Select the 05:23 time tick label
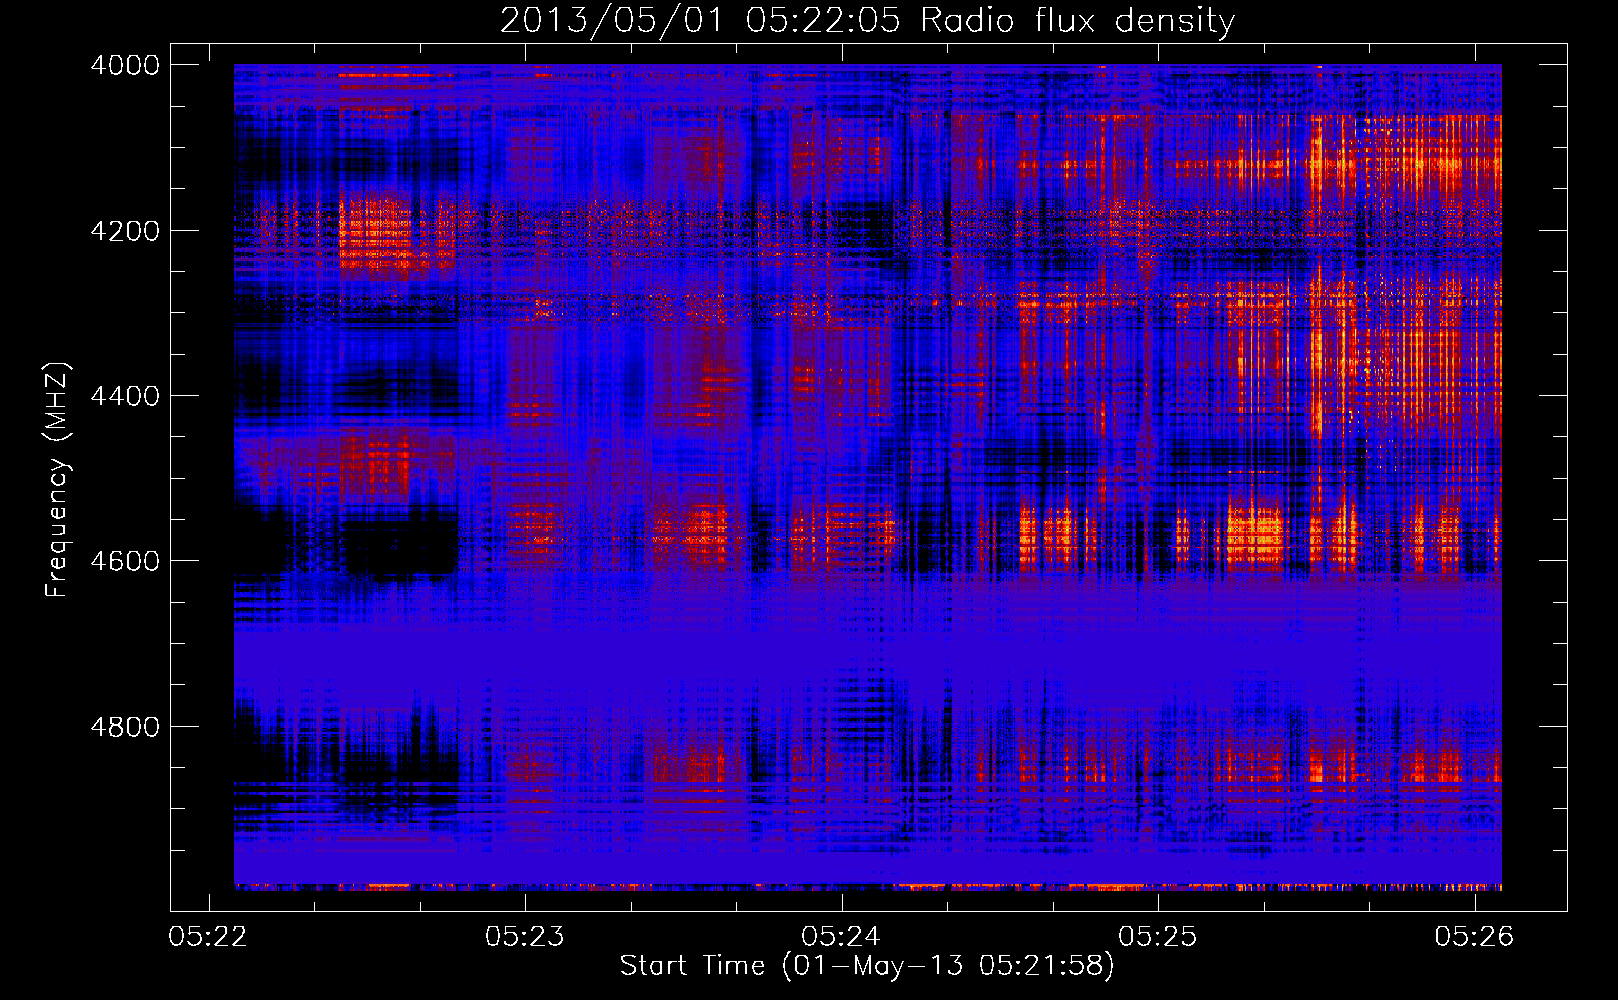Viewport: 1618px width, 1000px height. click(x=525, y=936)
